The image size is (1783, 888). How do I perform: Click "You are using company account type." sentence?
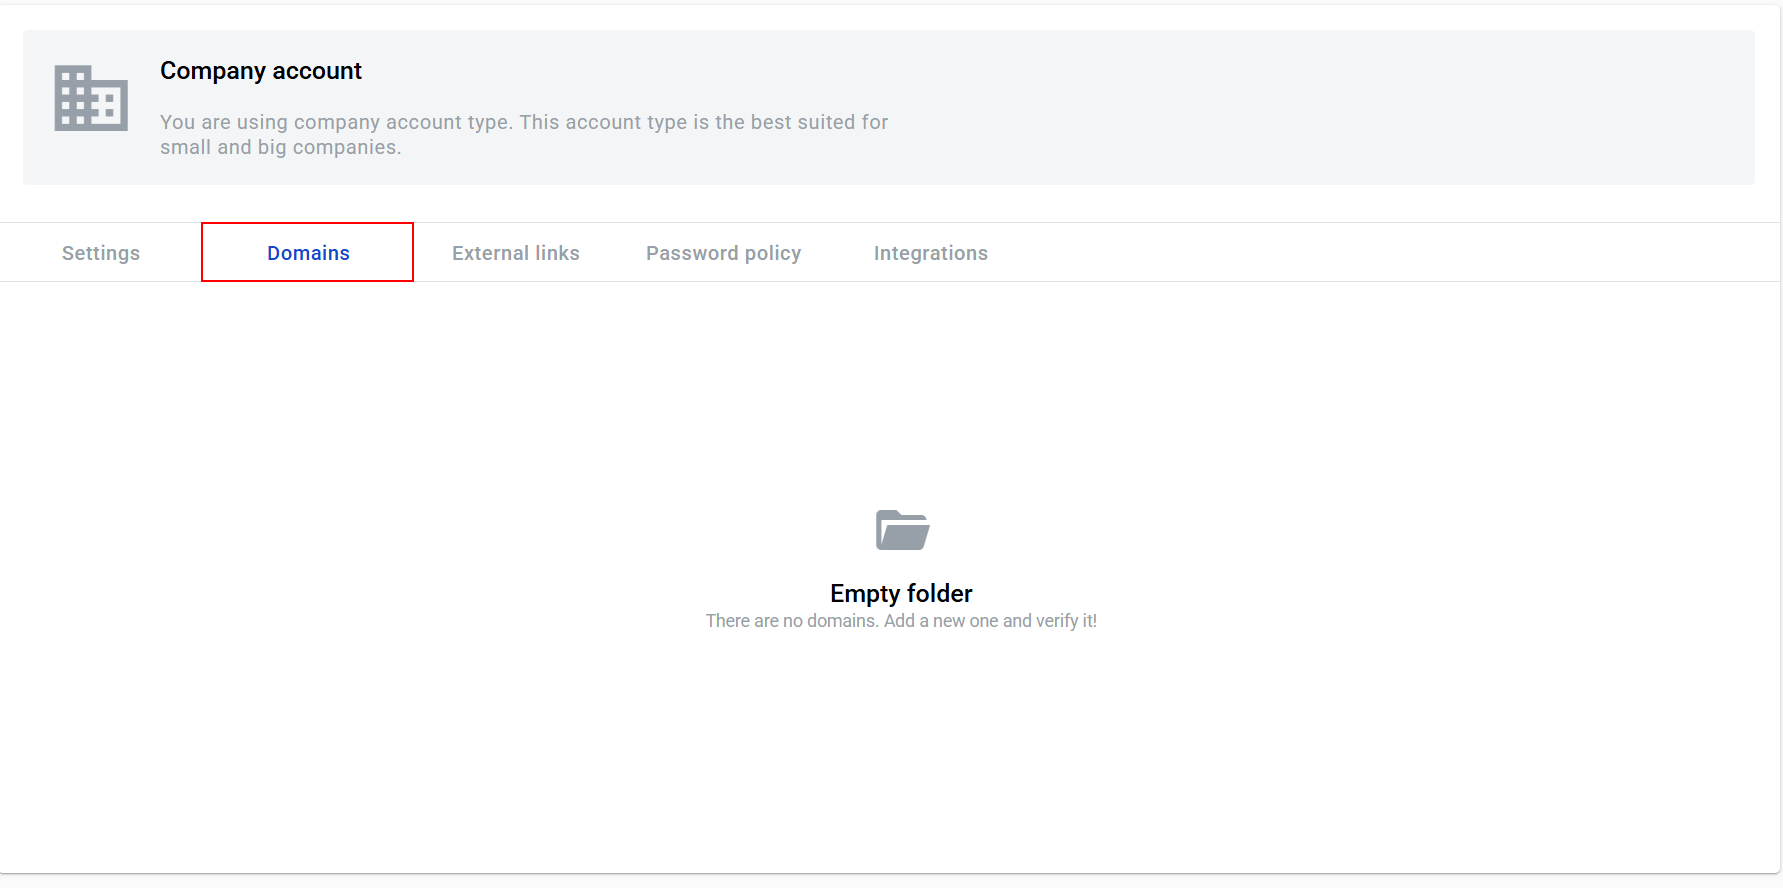tap(336, 122)
